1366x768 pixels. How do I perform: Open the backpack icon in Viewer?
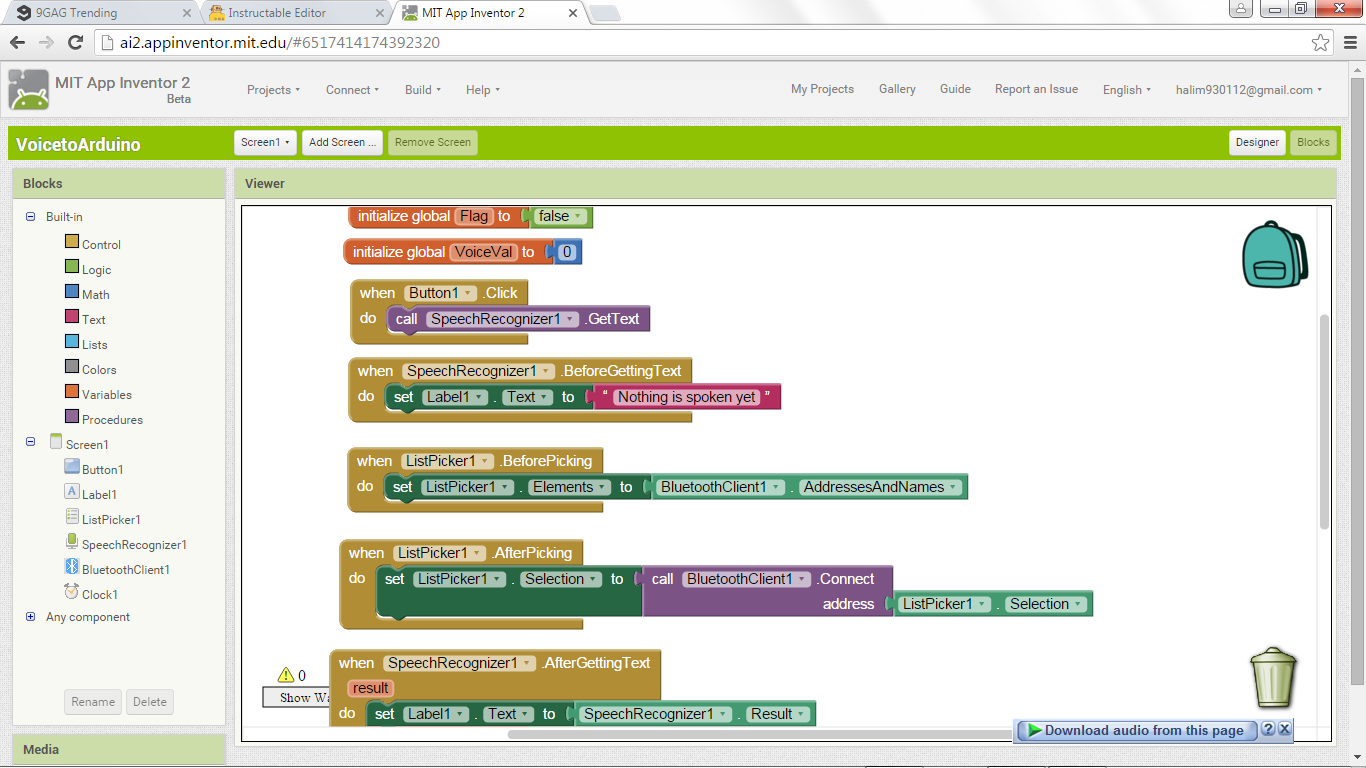click(1274, 255)
